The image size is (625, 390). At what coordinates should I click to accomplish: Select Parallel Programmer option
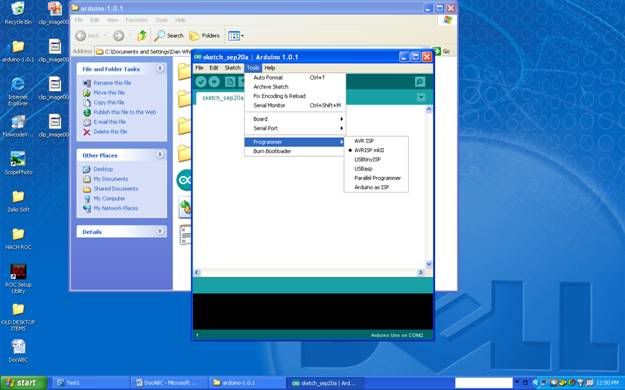pos(376,178)
